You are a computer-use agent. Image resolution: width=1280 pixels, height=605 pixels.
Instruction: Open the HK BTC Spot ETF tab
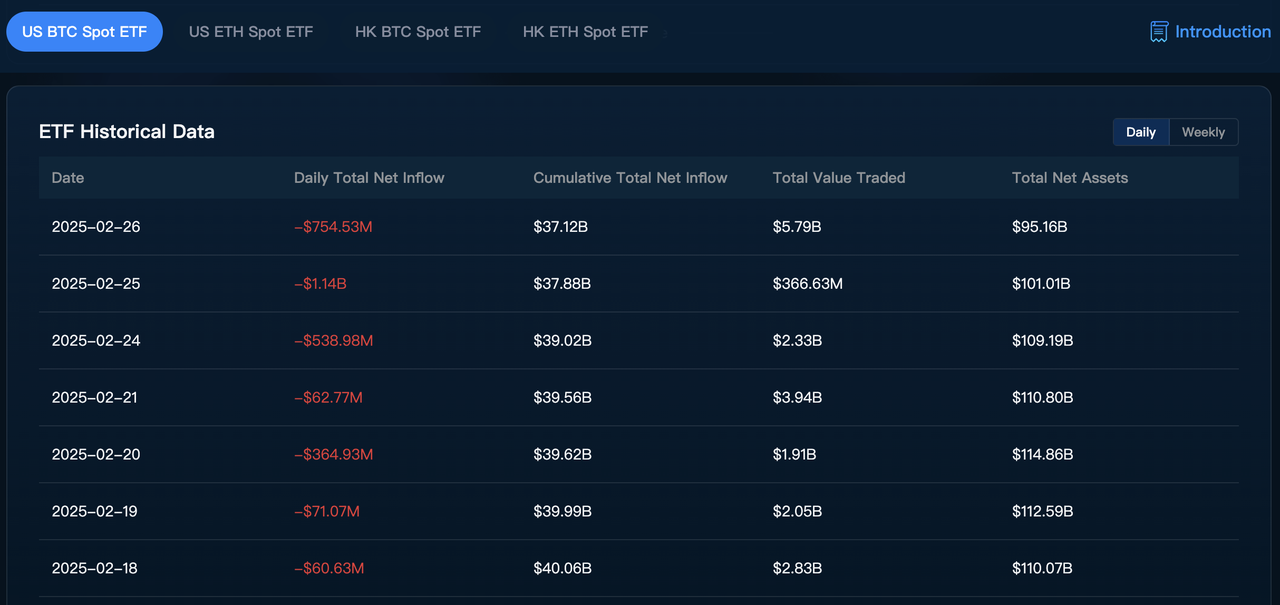pos(418,32)
